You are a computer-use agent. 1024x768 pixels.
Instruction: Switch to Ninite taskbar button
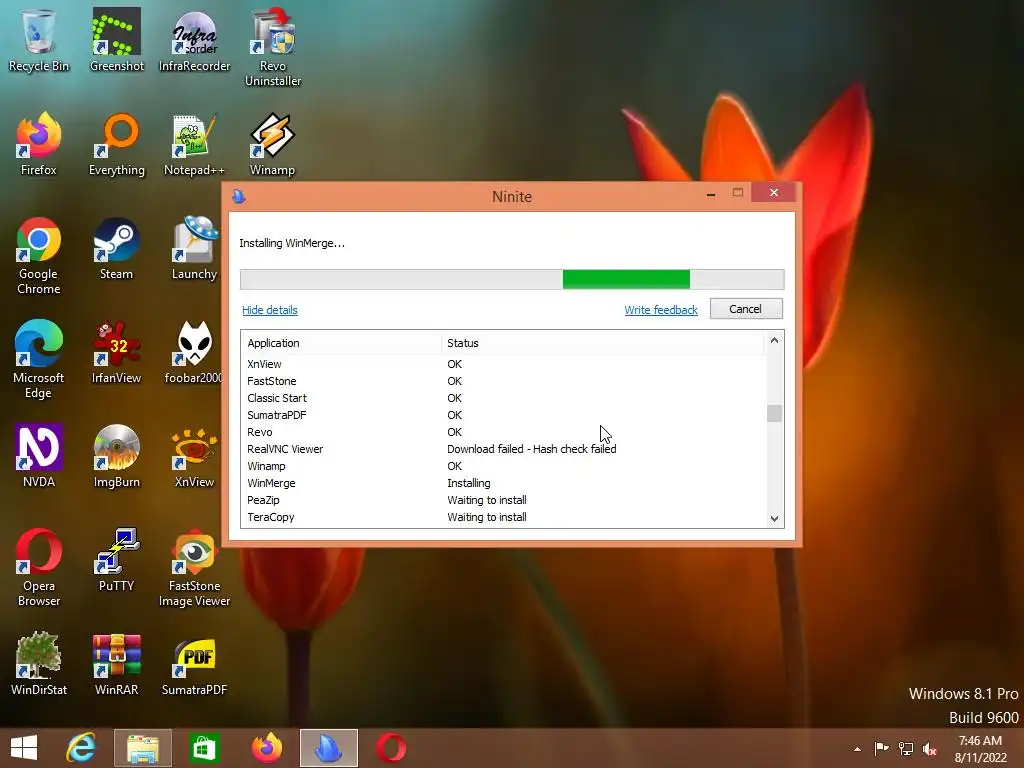click(328, 748)
